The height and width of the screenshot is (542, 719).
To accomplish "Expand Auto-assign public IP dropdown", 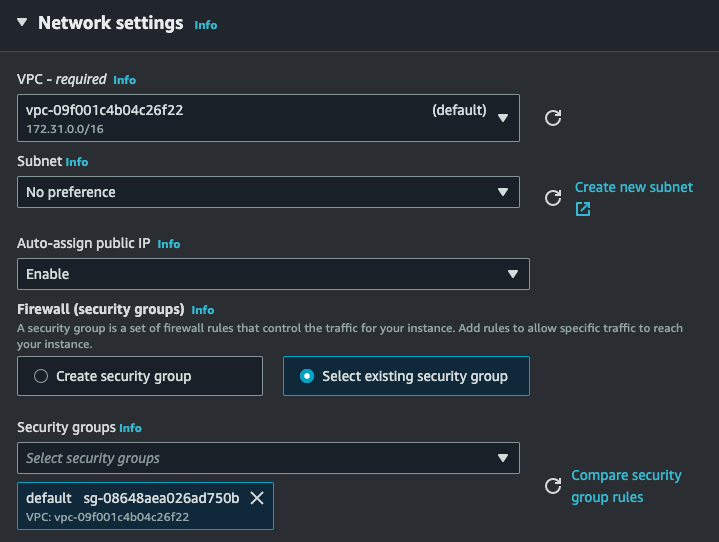I will (273, 274).
